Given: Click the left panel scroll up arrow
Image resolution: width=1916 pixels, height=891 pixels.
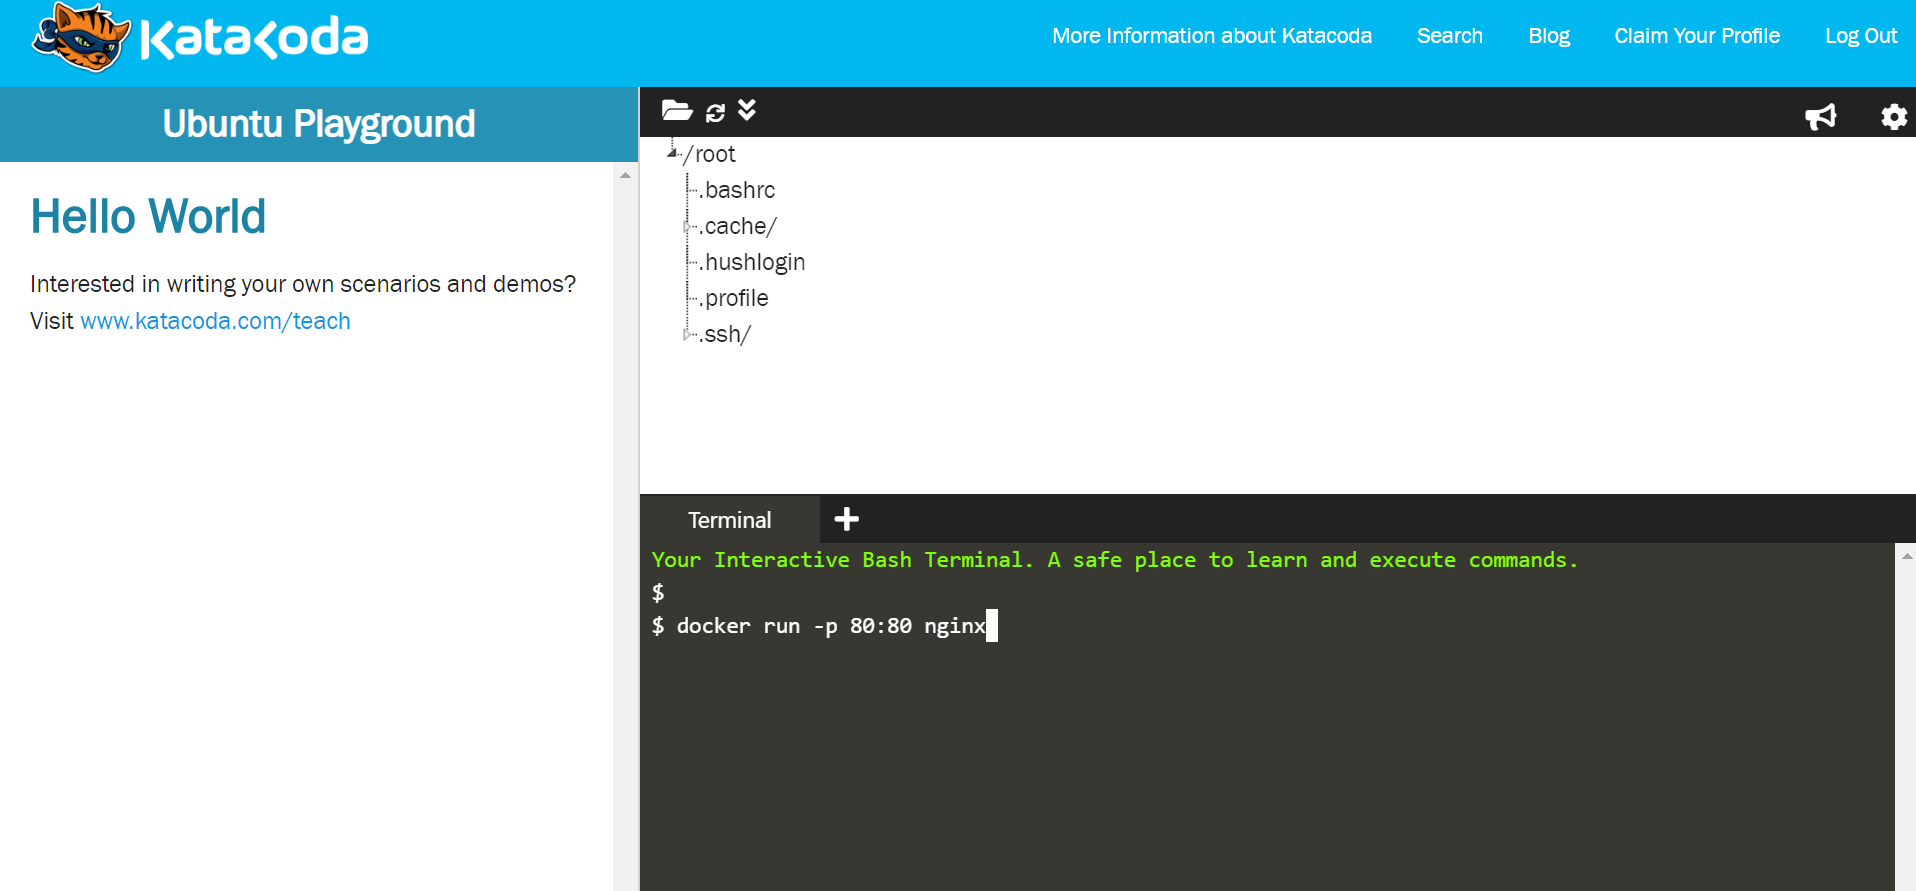Looking at the screenshot, I should (626, 175).
